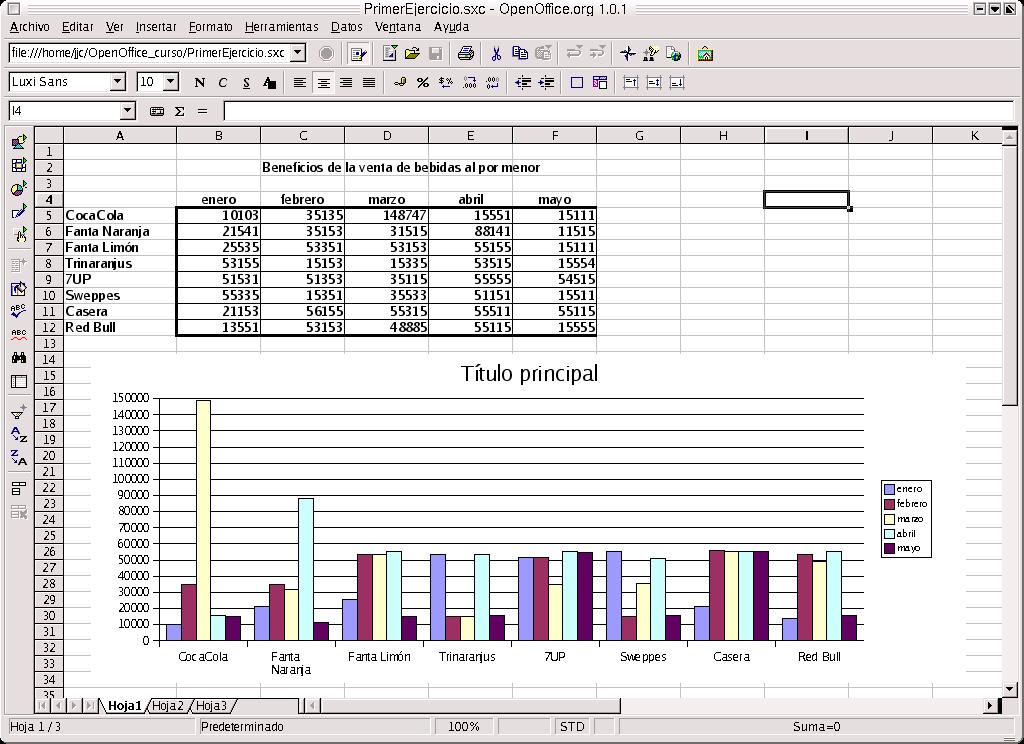The height and width of the screenshot is (744, 1024).
Task: Toggle centered horizontal alignment
Action: click(x=323, y=82)
